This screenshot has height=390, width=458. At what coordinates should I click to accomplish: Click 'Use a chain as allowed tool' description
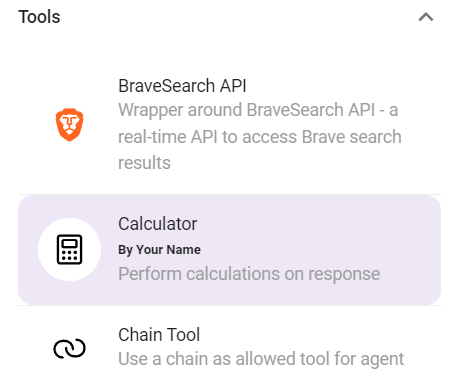261,359
